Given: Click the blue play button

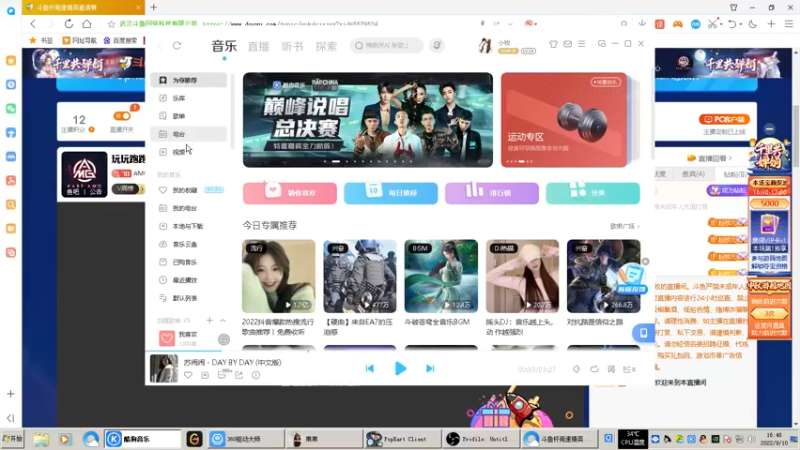Looking at the screenshot, I should [401, 368].
